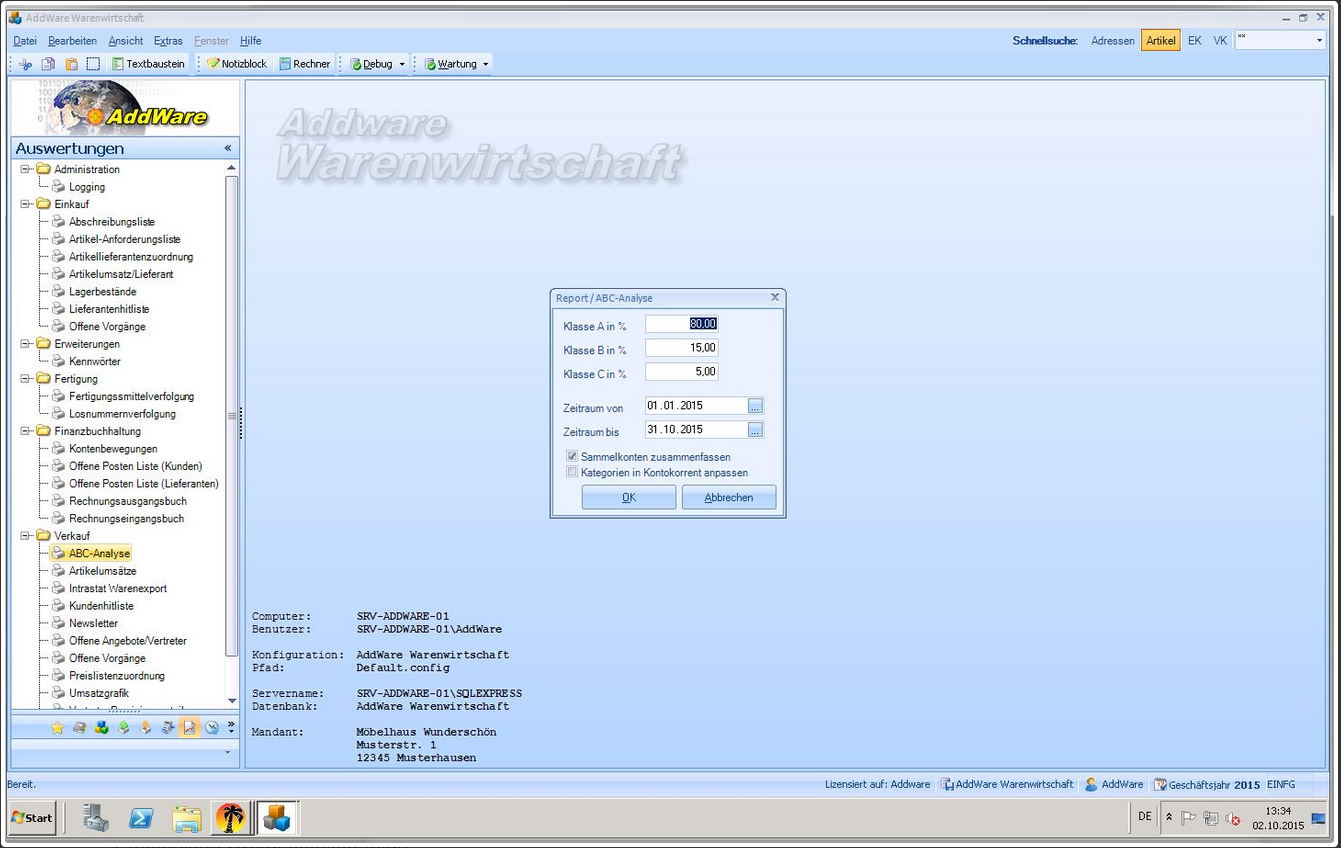Show more navigation pane buttons

[x=231, y=727]
